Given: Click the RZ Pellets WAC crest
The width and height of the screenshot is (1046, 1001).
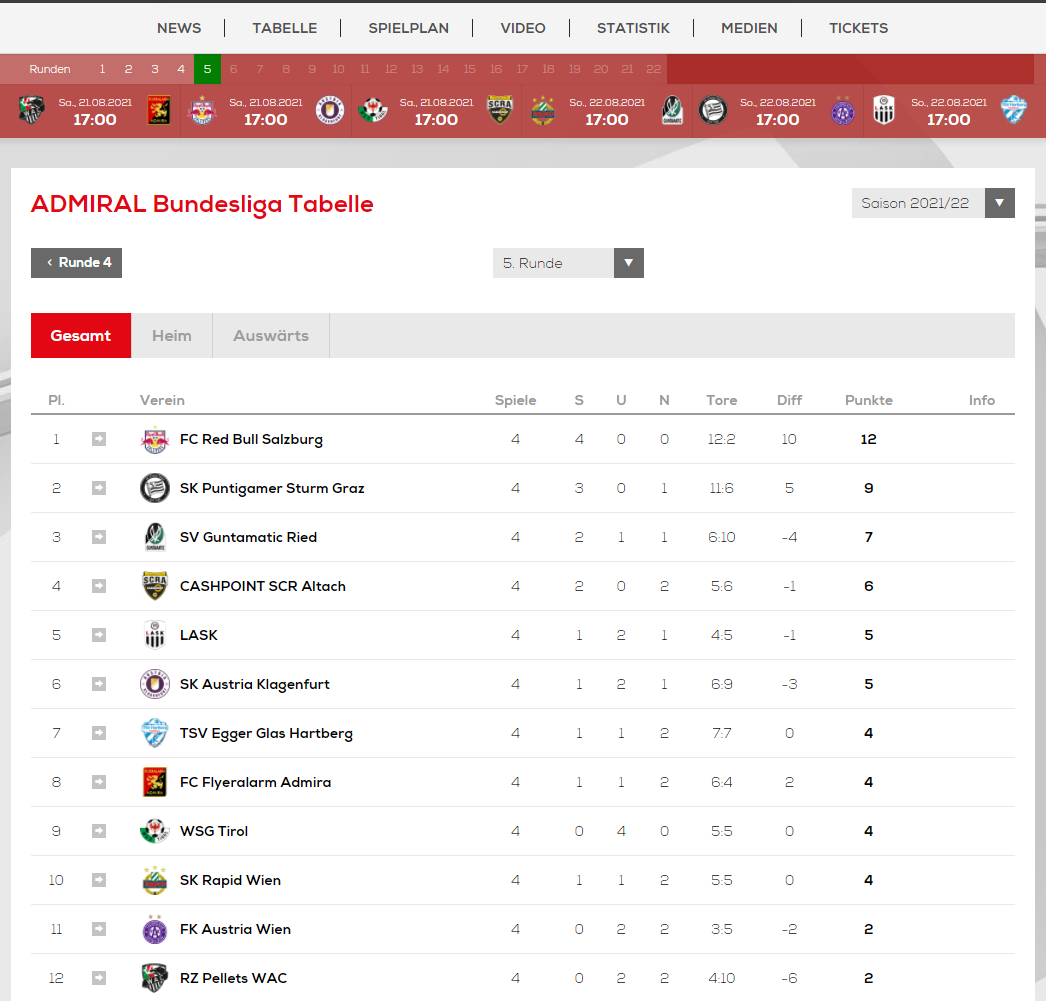Looking at the screenshot, I should click(x=155, y=979).
